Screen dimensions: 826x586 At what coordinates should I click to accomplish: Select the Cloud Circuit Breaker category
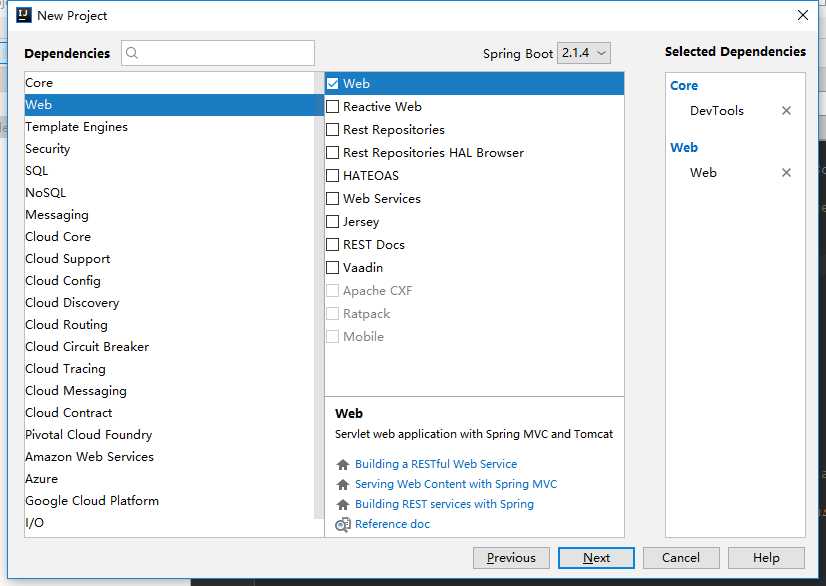point(170,347)
